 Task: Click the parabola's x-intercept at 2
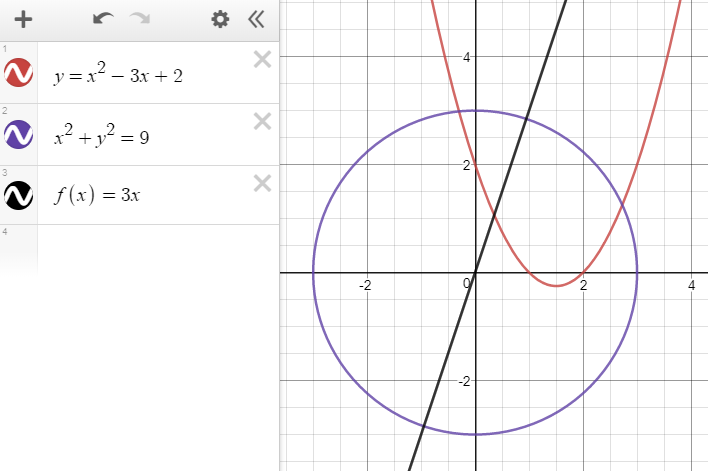(x=583, y=272)
